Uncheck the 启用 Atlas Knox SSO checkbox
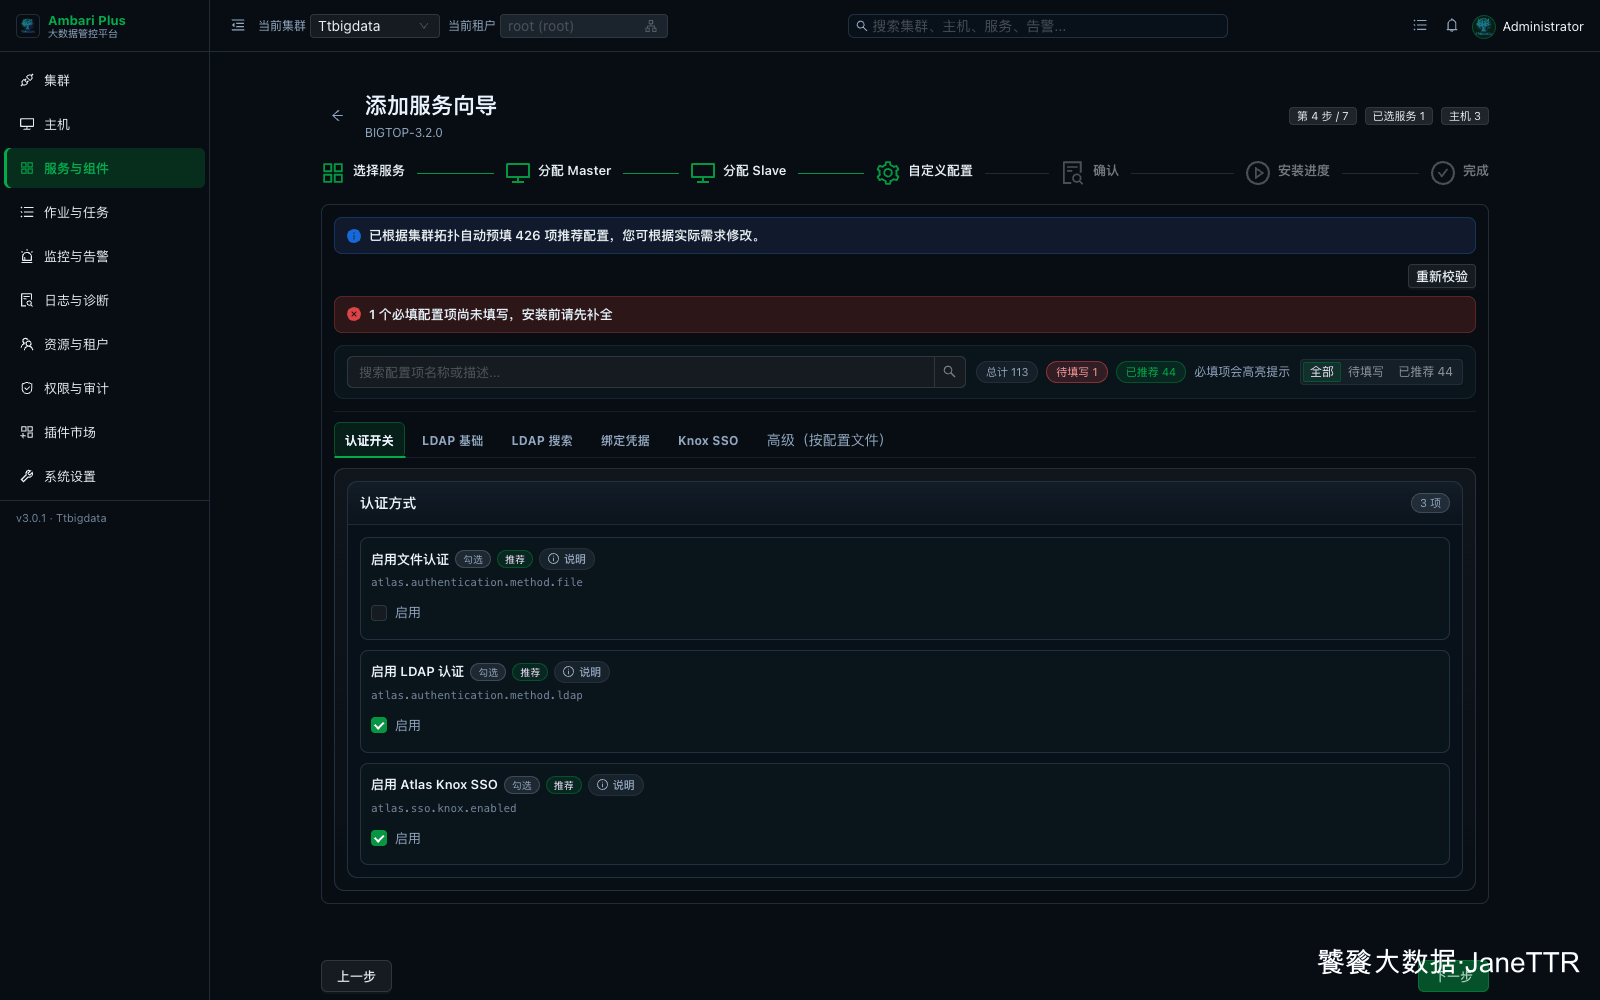Screen dimensions: 1600x1000 (x=379, y=839)
